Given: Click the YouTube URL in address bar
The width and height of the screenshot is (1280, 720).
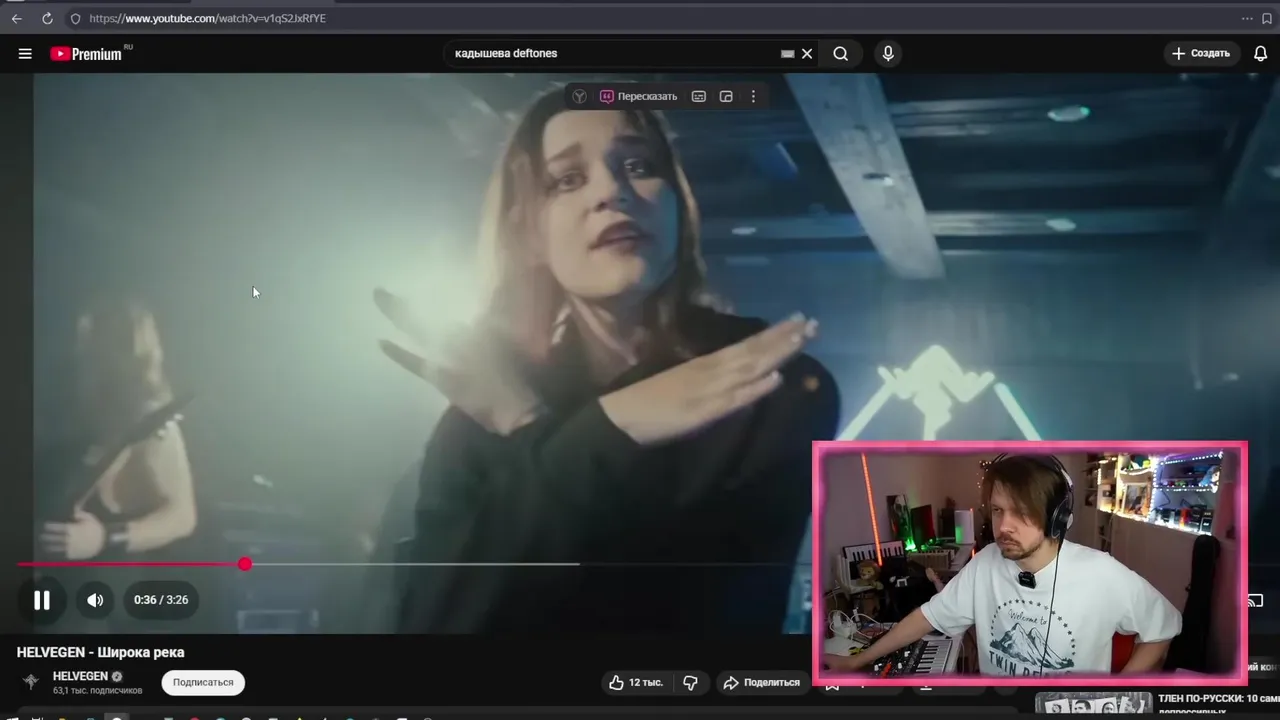Looking at the screenshot, I should click(x=207, y=18).
